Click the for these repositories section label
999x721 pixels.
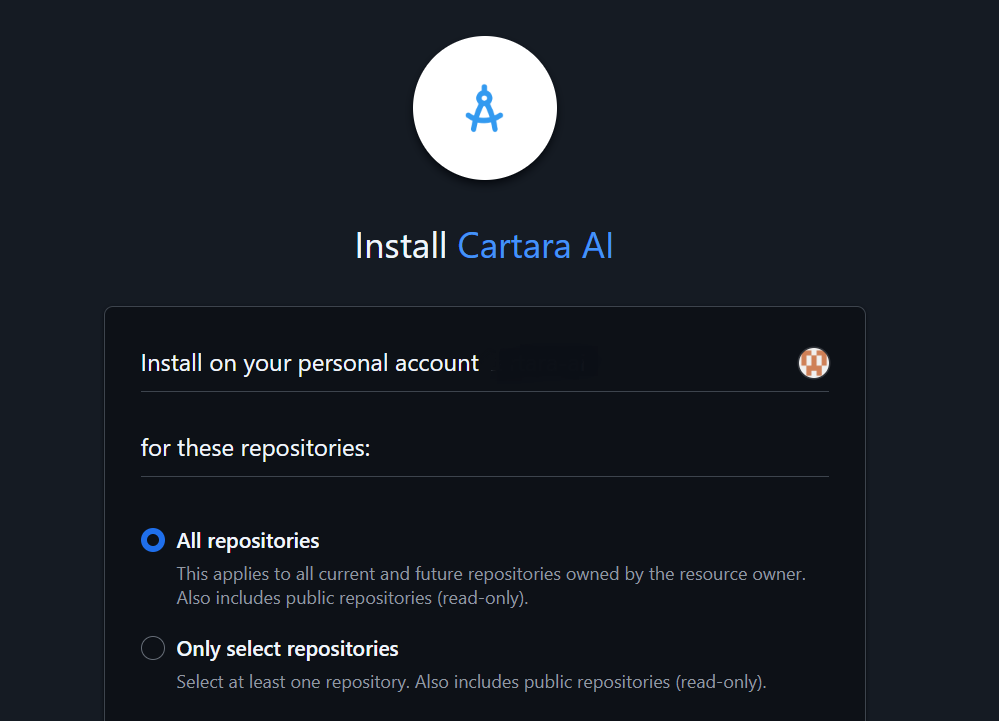pyautogui.click(x=255, y=448)
